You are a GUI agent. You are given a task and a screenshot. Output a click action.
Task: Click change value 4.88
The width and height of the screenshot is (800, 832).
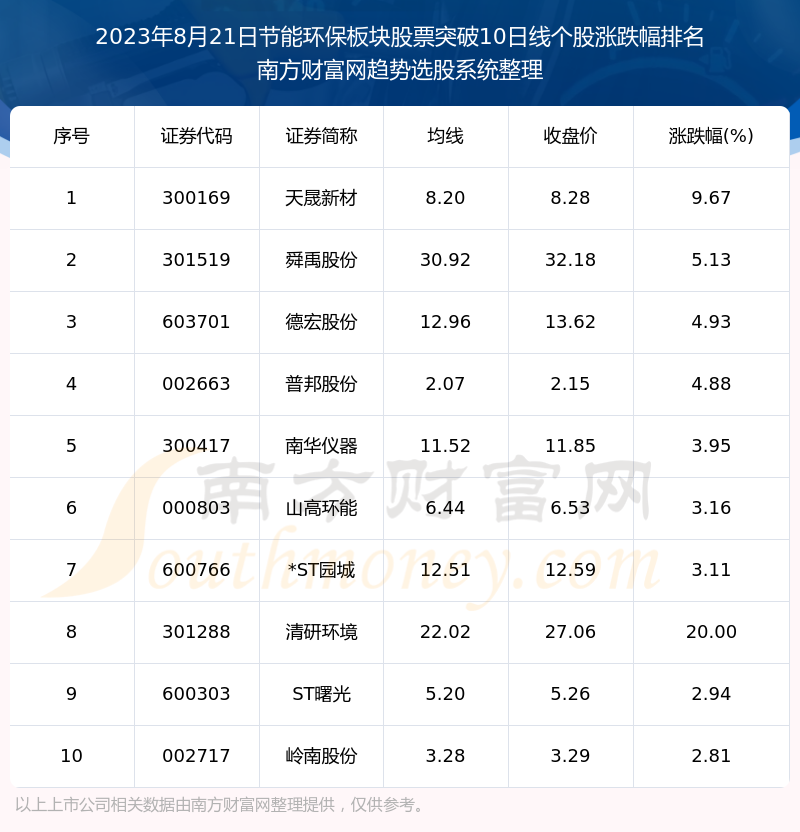click(x=711, y=384)
